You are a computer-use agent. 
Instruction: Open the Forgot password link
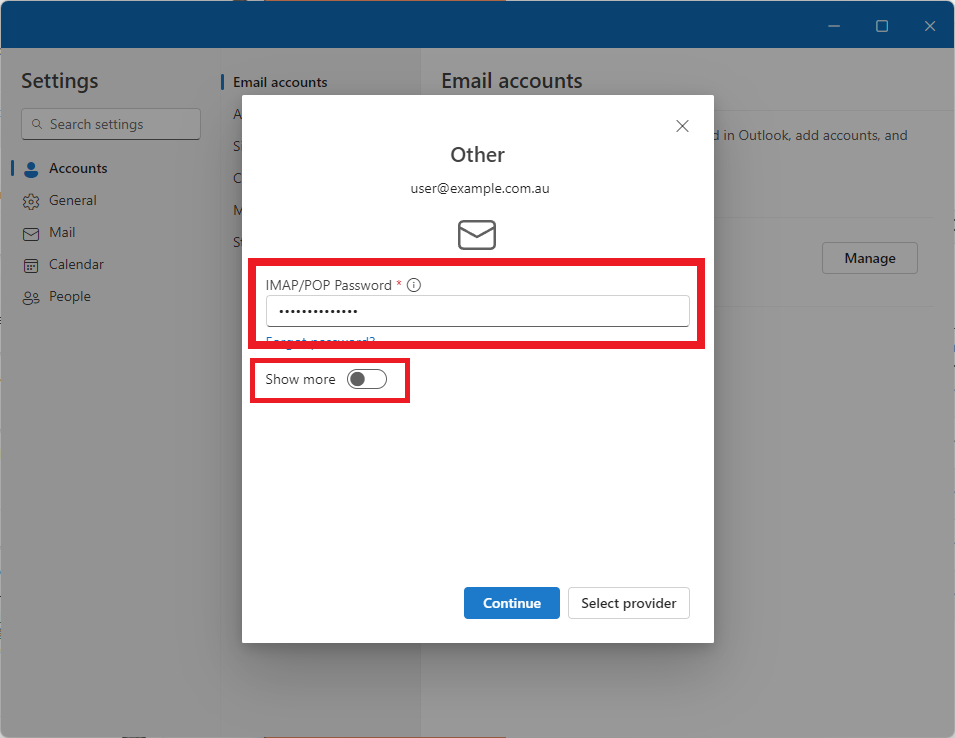pyautogui.click(x=320, y=341)
